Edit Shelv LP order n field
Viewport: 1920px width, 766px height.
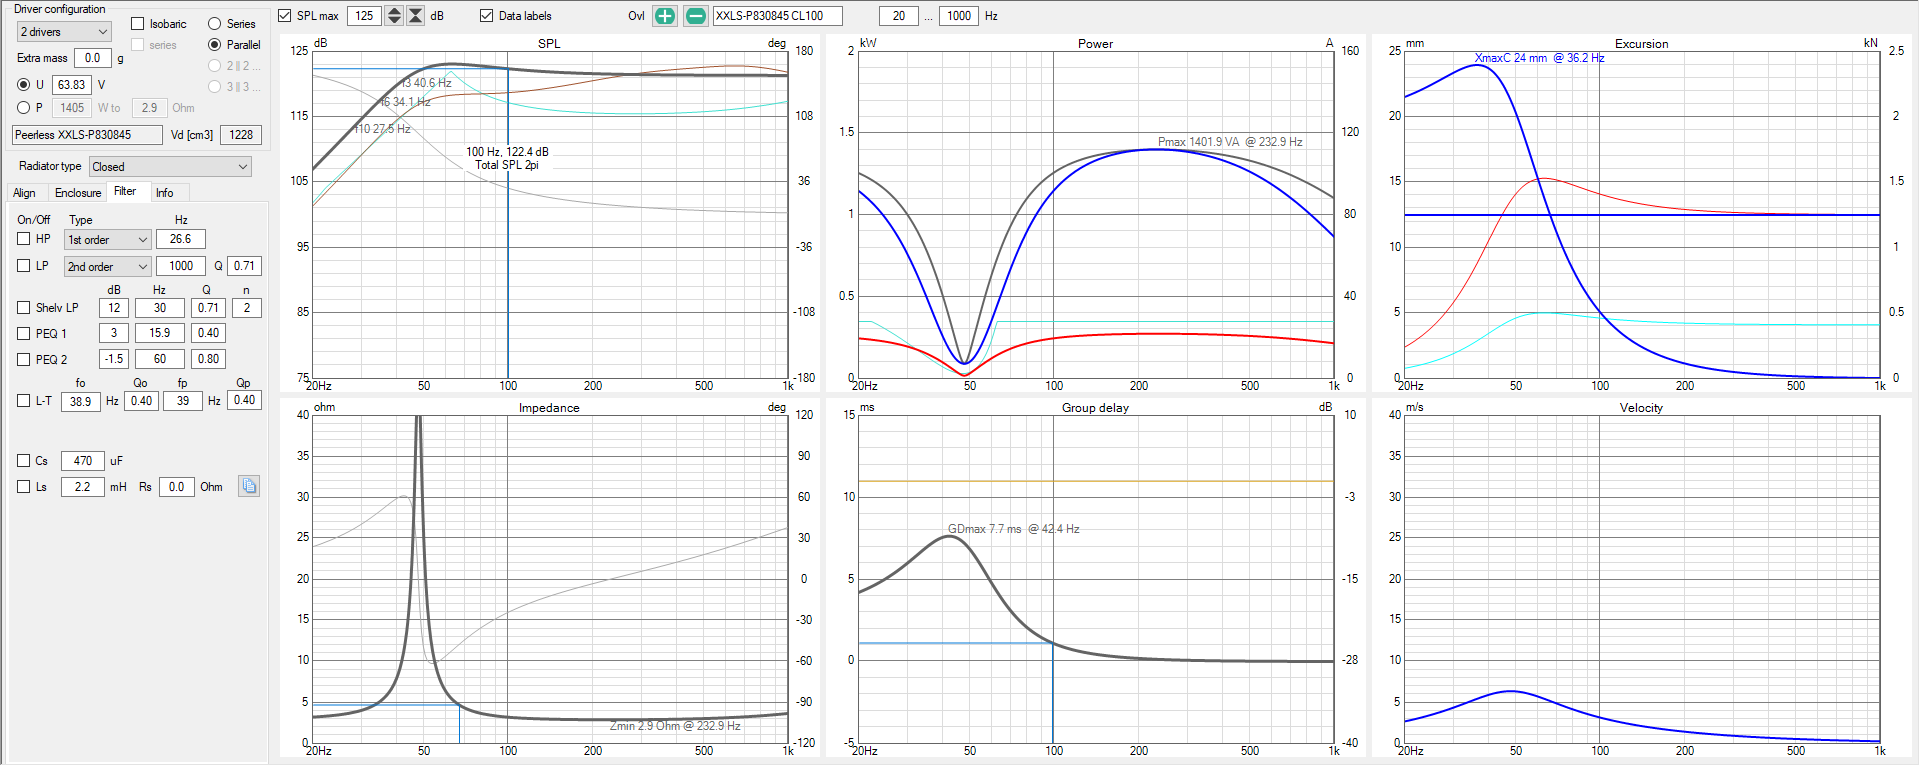(247, 308)
